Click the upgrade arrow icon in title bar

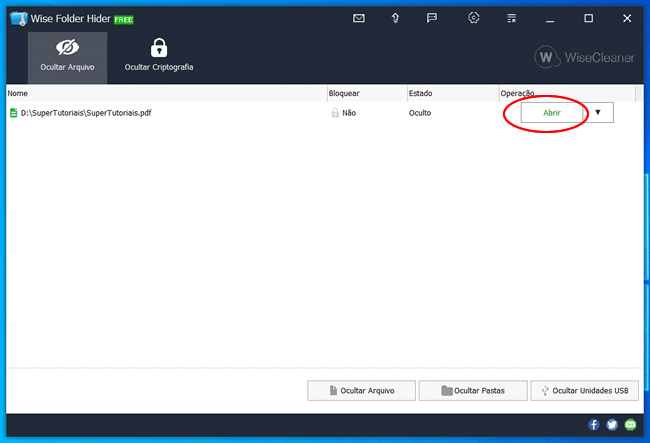(395, 18)
